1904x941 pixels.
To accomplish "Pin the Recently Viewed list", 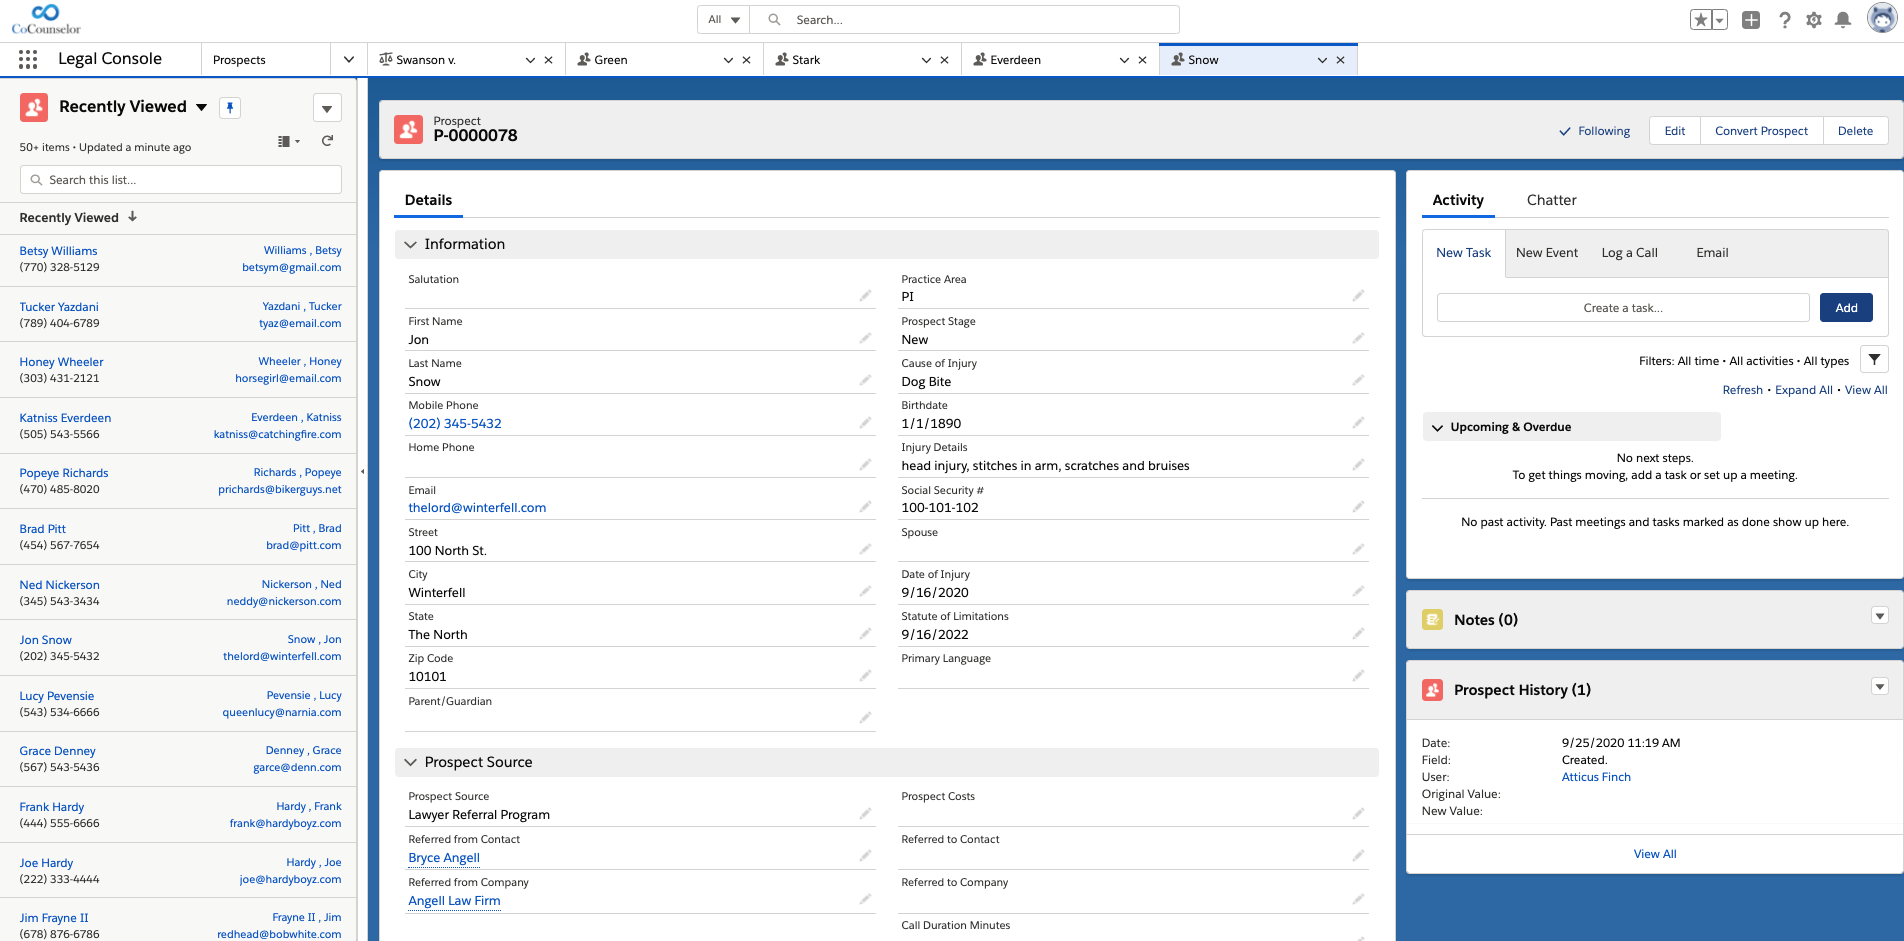I will pos(230,108).
